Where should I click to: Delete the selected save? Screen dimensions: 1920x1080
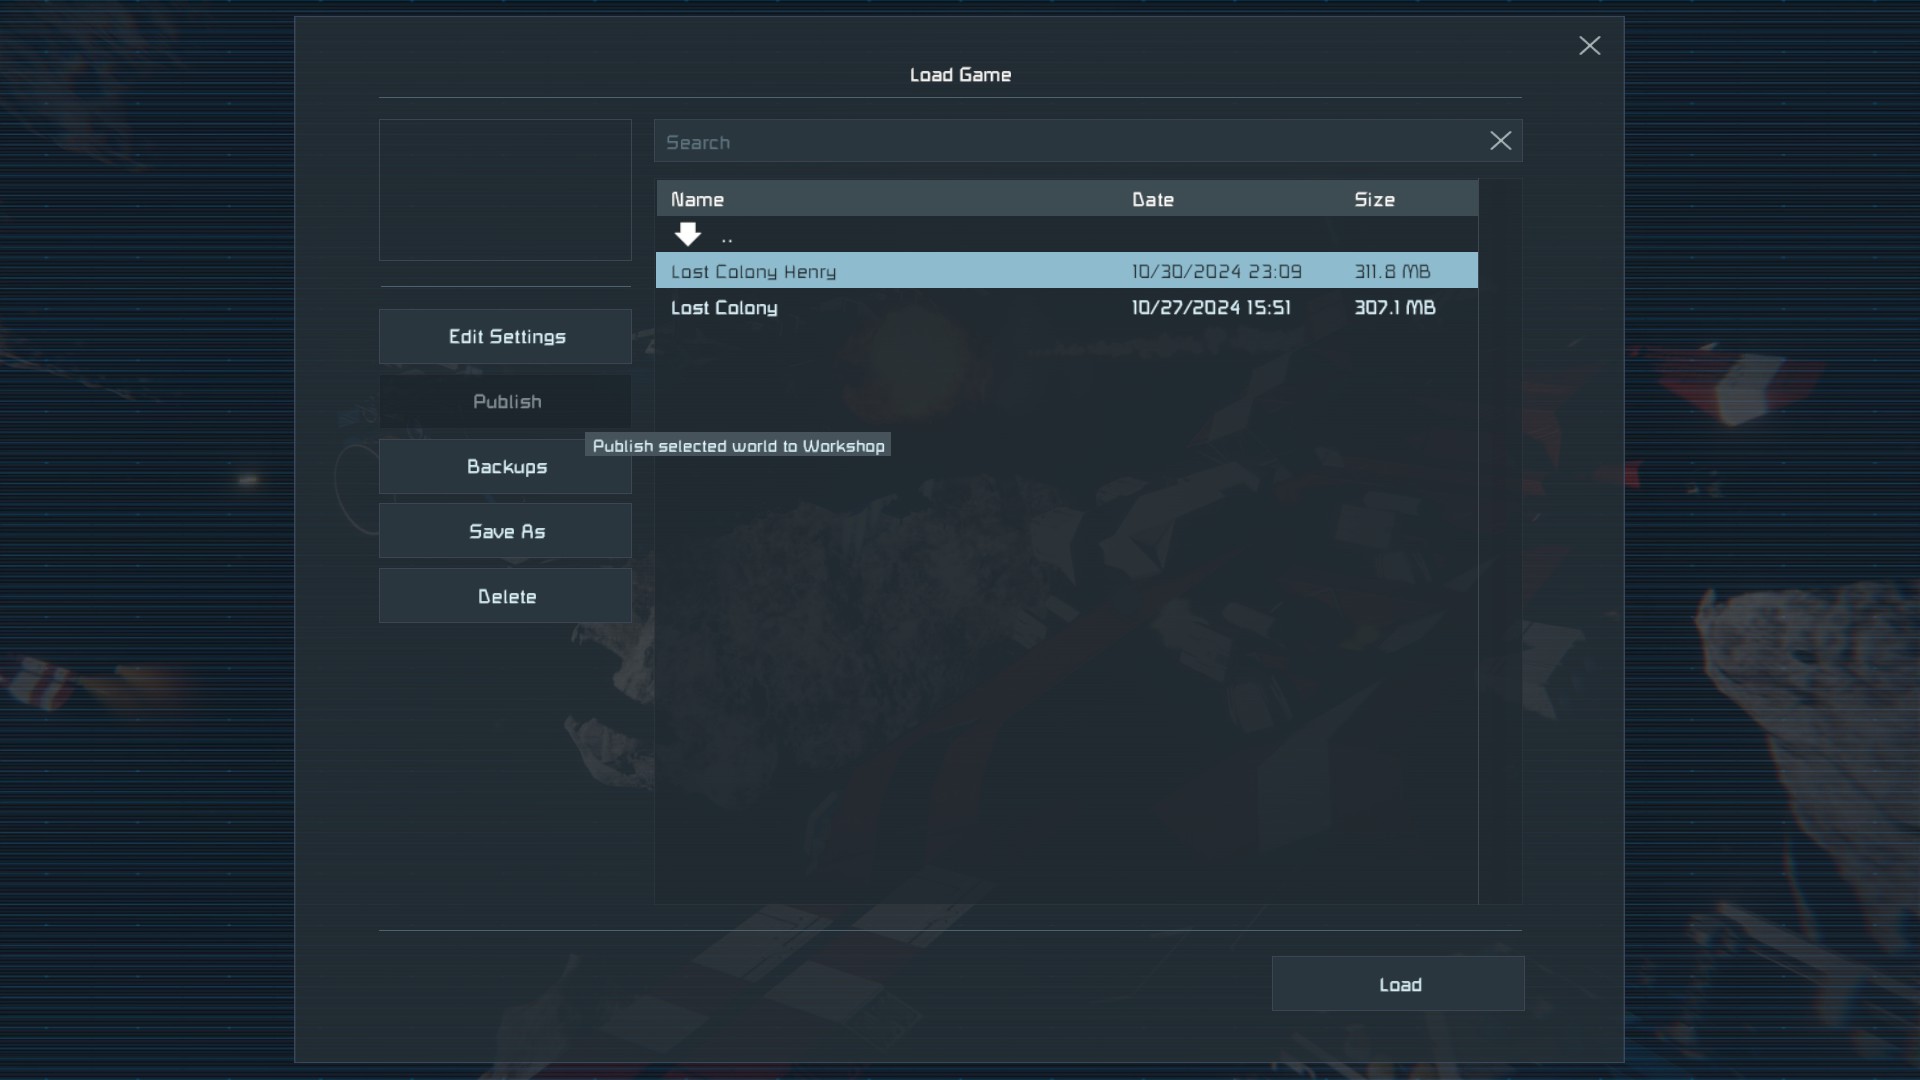(505, 596)
